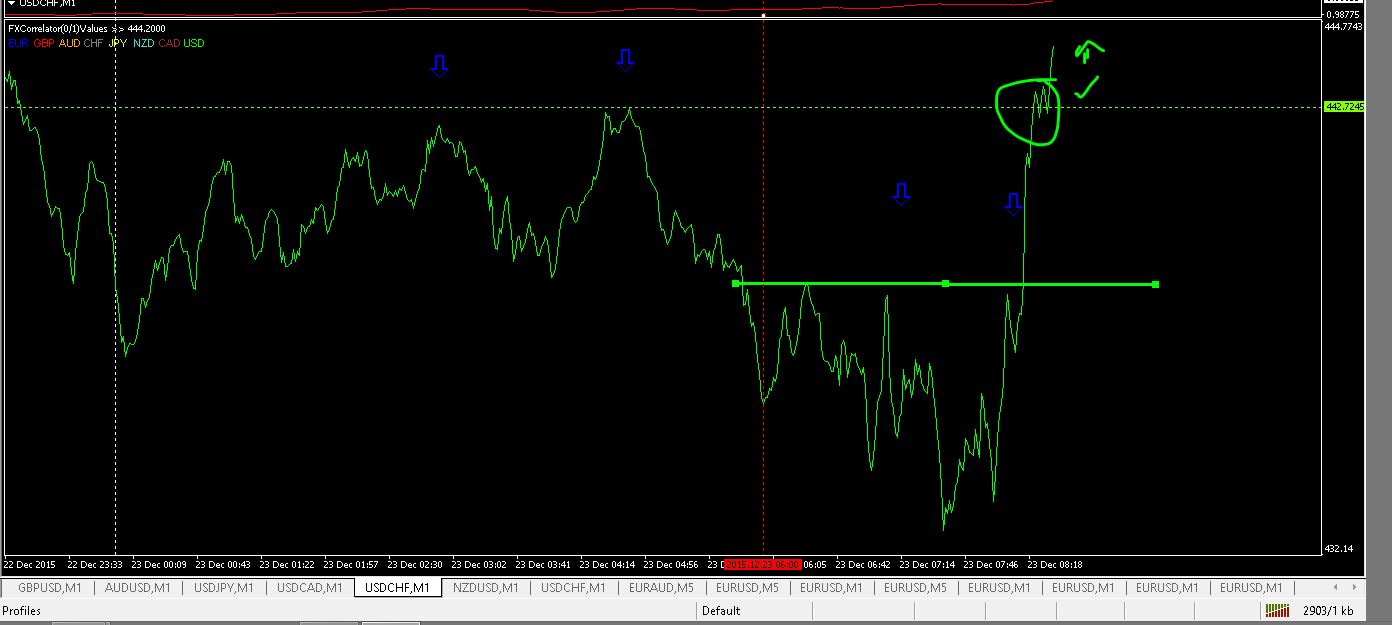Click the 23 Dec 04:14 time label
Screen dimensions: 1392x625
point(609,564)
